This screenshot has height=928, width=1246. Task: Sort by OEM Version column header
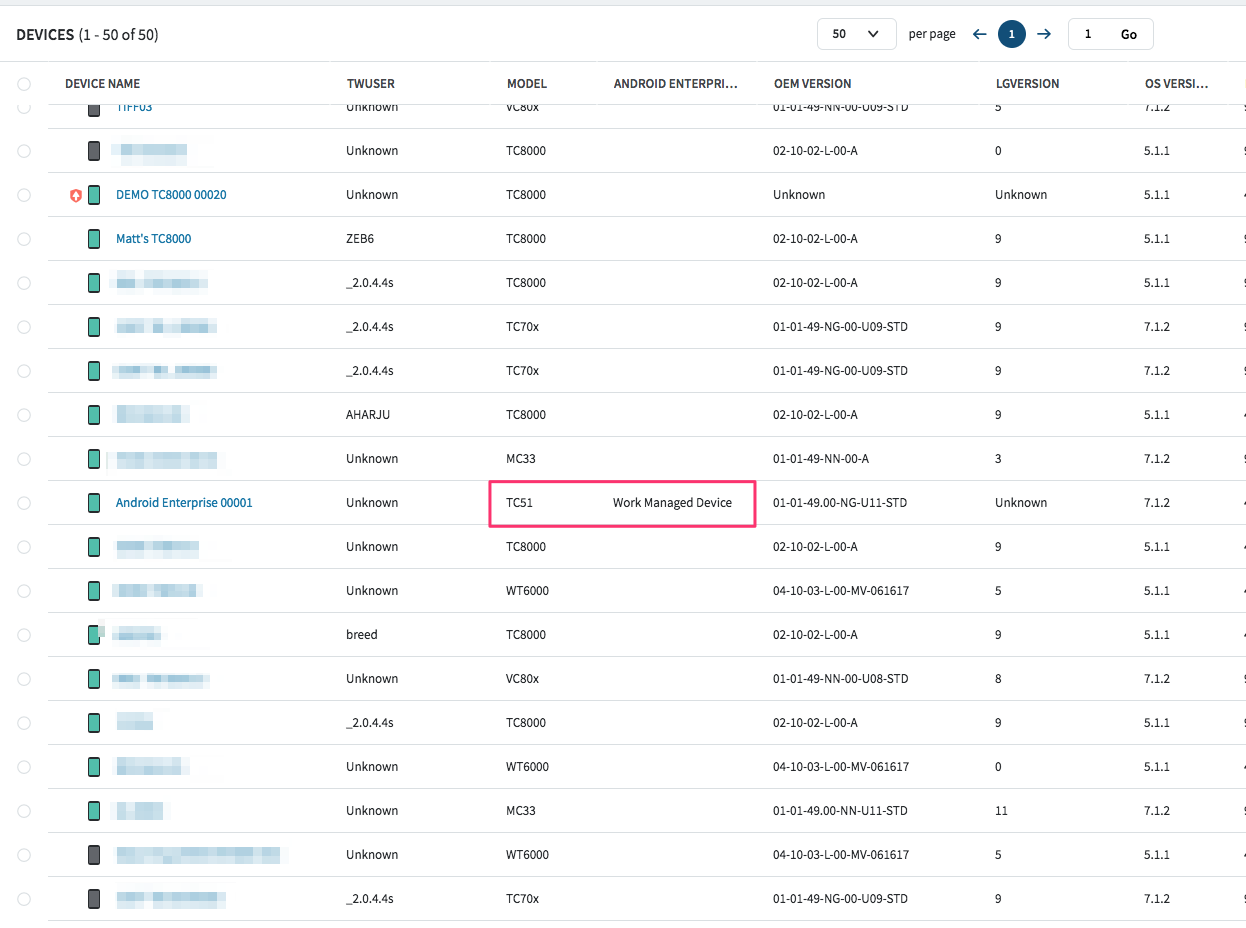point(812,84)
